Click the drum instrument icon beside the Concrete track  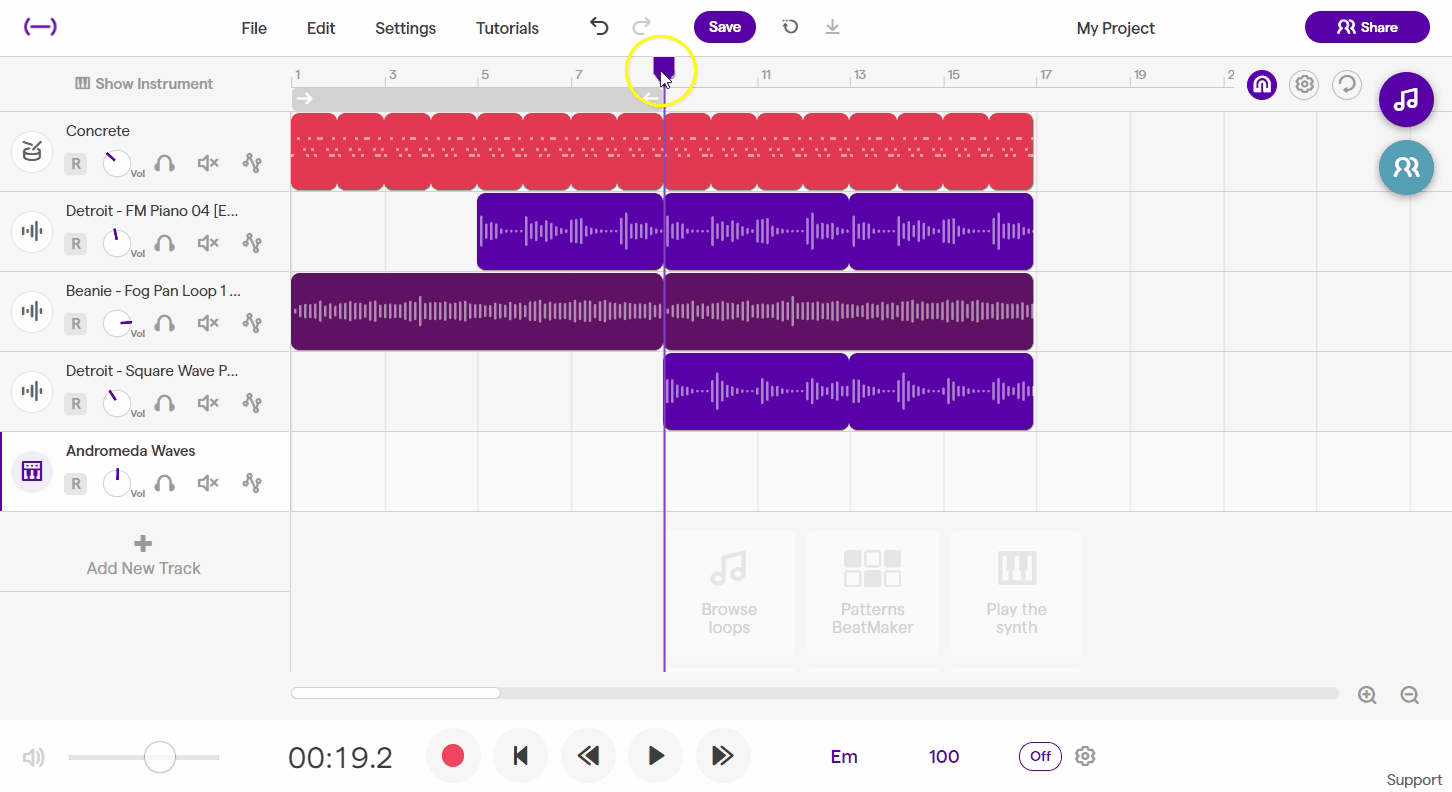(31, 151)
